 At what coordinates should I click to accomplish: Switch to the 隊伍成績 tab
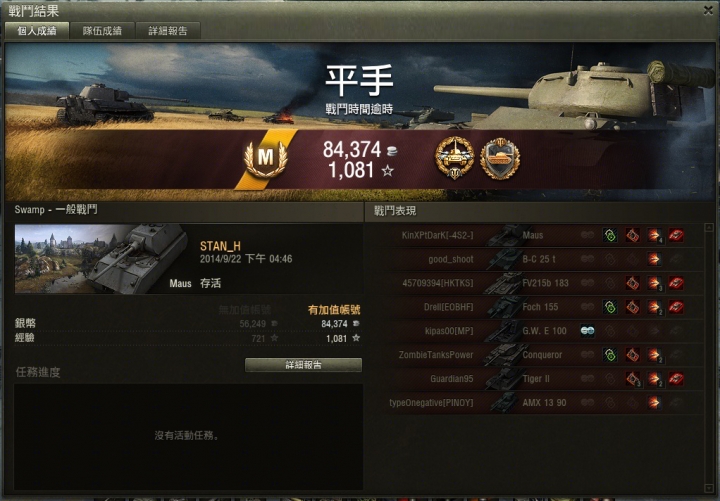[102, 31]
